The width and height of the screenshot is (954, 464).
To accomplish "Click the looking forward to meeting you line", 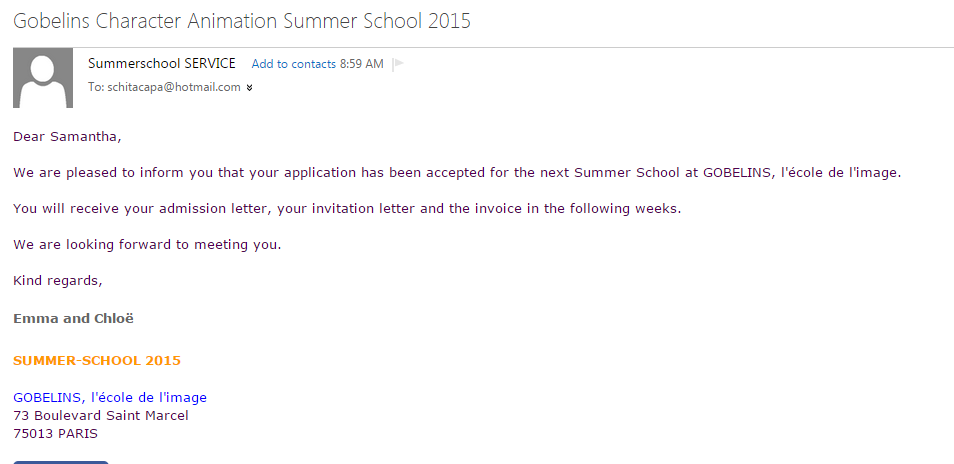I will coord(147,245).
